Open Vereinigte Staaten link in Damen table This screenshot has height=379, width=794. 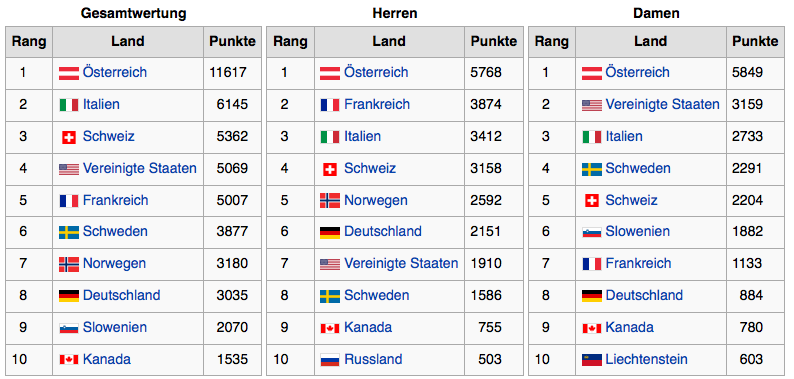662,104
